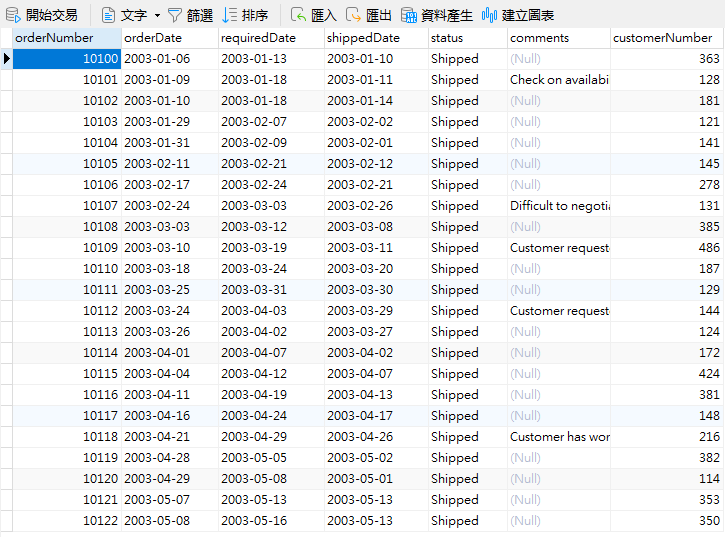725x537 pixels.
Task: Select the orderDate column header
Action: pos(169,38)
